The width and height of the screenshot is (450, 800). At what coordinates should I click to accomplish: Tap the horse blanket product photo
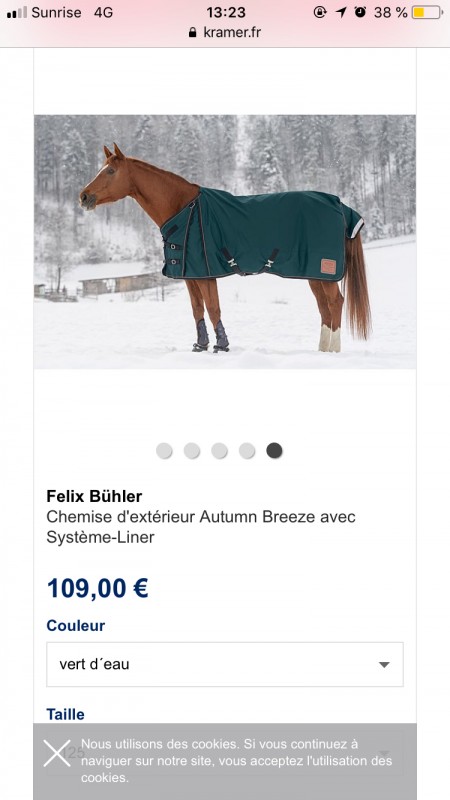point(225,242)
